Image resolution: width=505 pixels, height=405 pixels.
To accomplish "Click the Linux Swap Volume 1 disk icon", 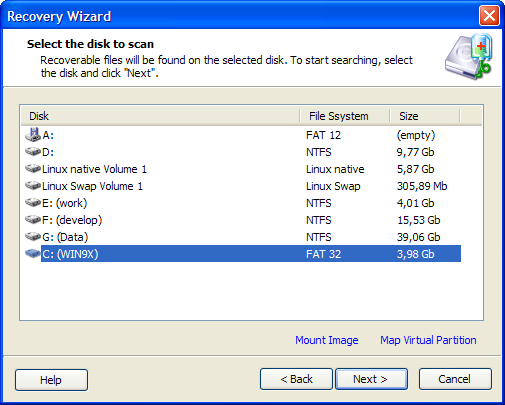I will coord(33,186).
